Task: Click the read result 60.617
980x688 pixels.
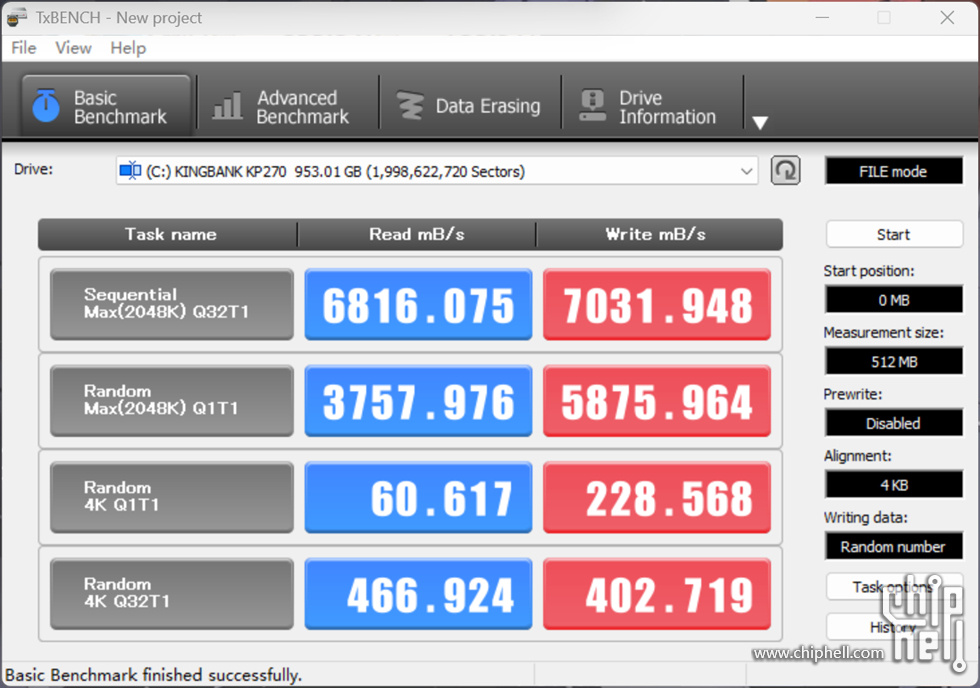Action: 418,497
